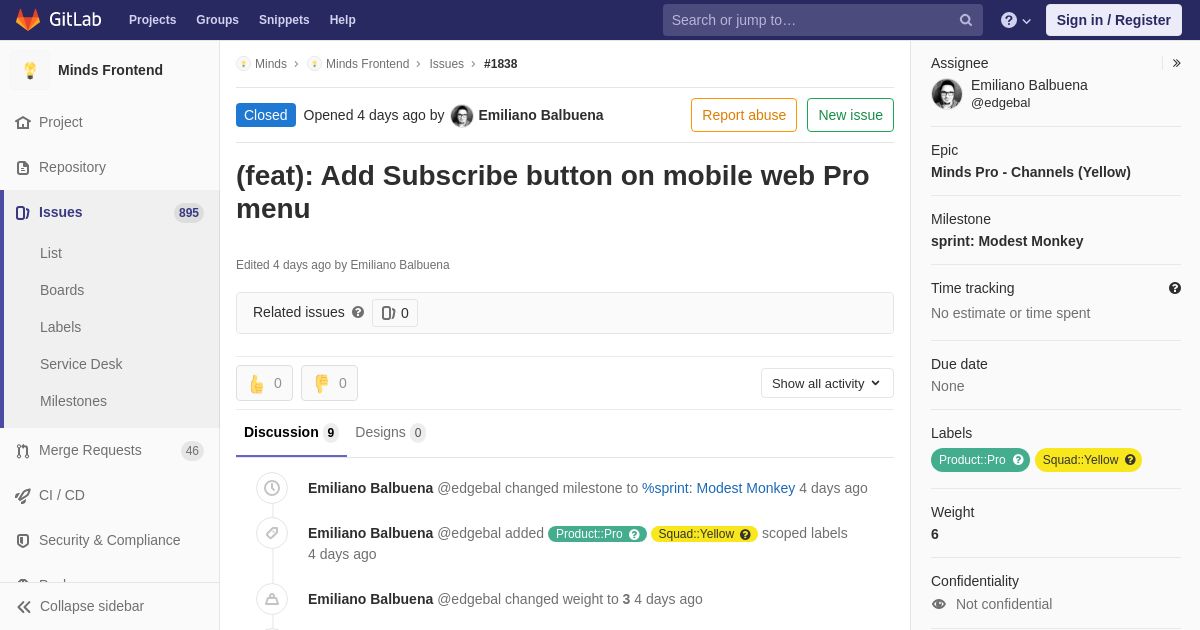Open the Snippets menu item
Viewport: 1200px width, 630px height.
[284, 20]
